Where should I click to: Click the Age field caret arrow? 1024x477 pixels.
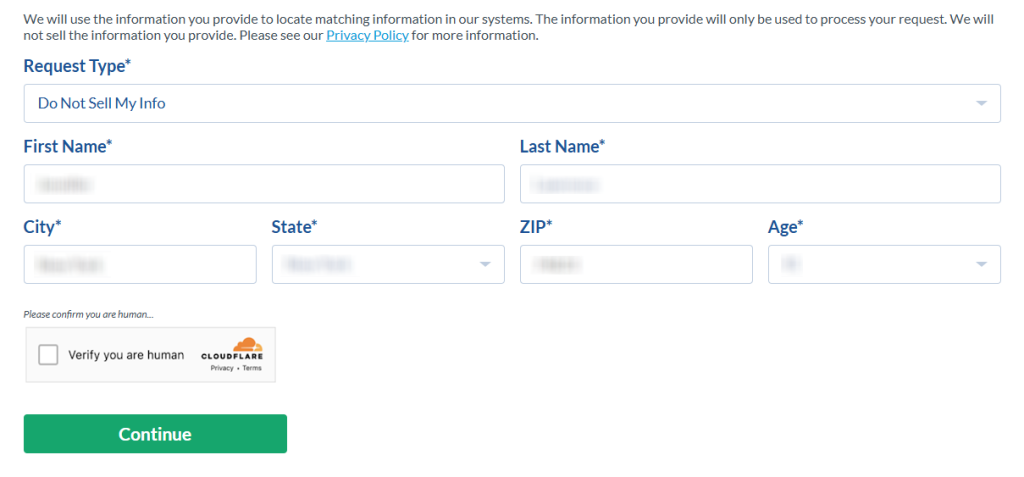tap(981, 264)
